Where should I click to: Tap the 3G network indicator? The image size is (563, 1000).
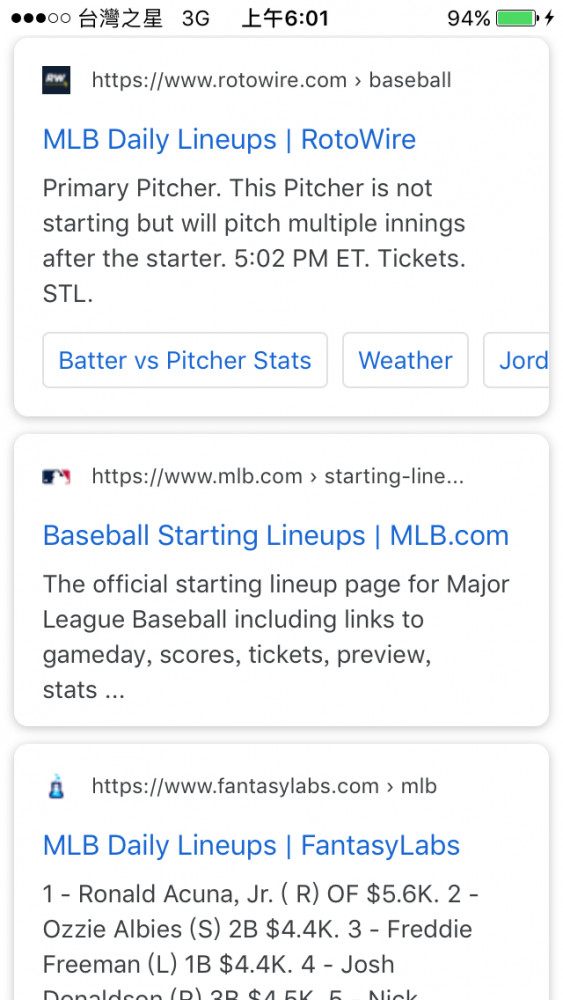click(x=196, y=18)
